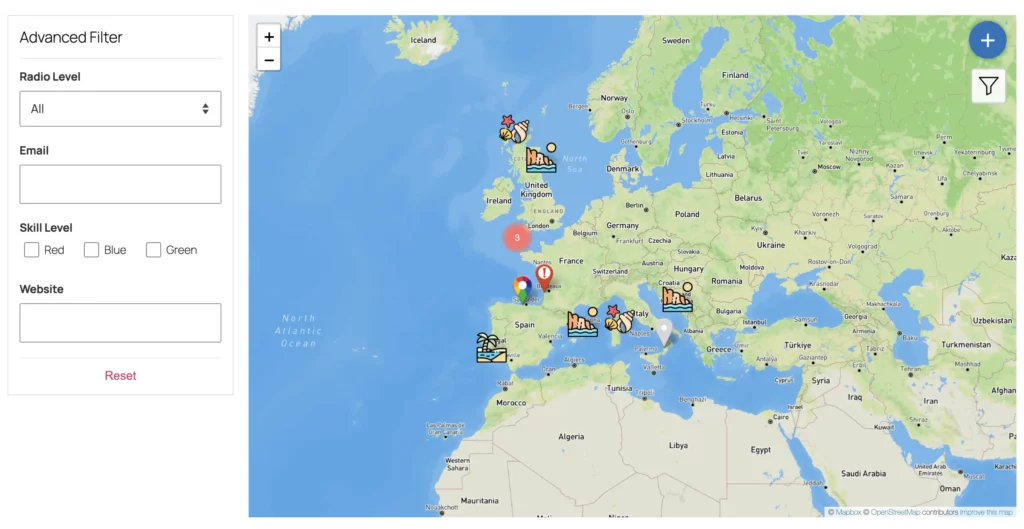This screenshot has height=529, width=1024.
Task: Select the red exclamation pin near Bordeaux
Action: (543, 276)
